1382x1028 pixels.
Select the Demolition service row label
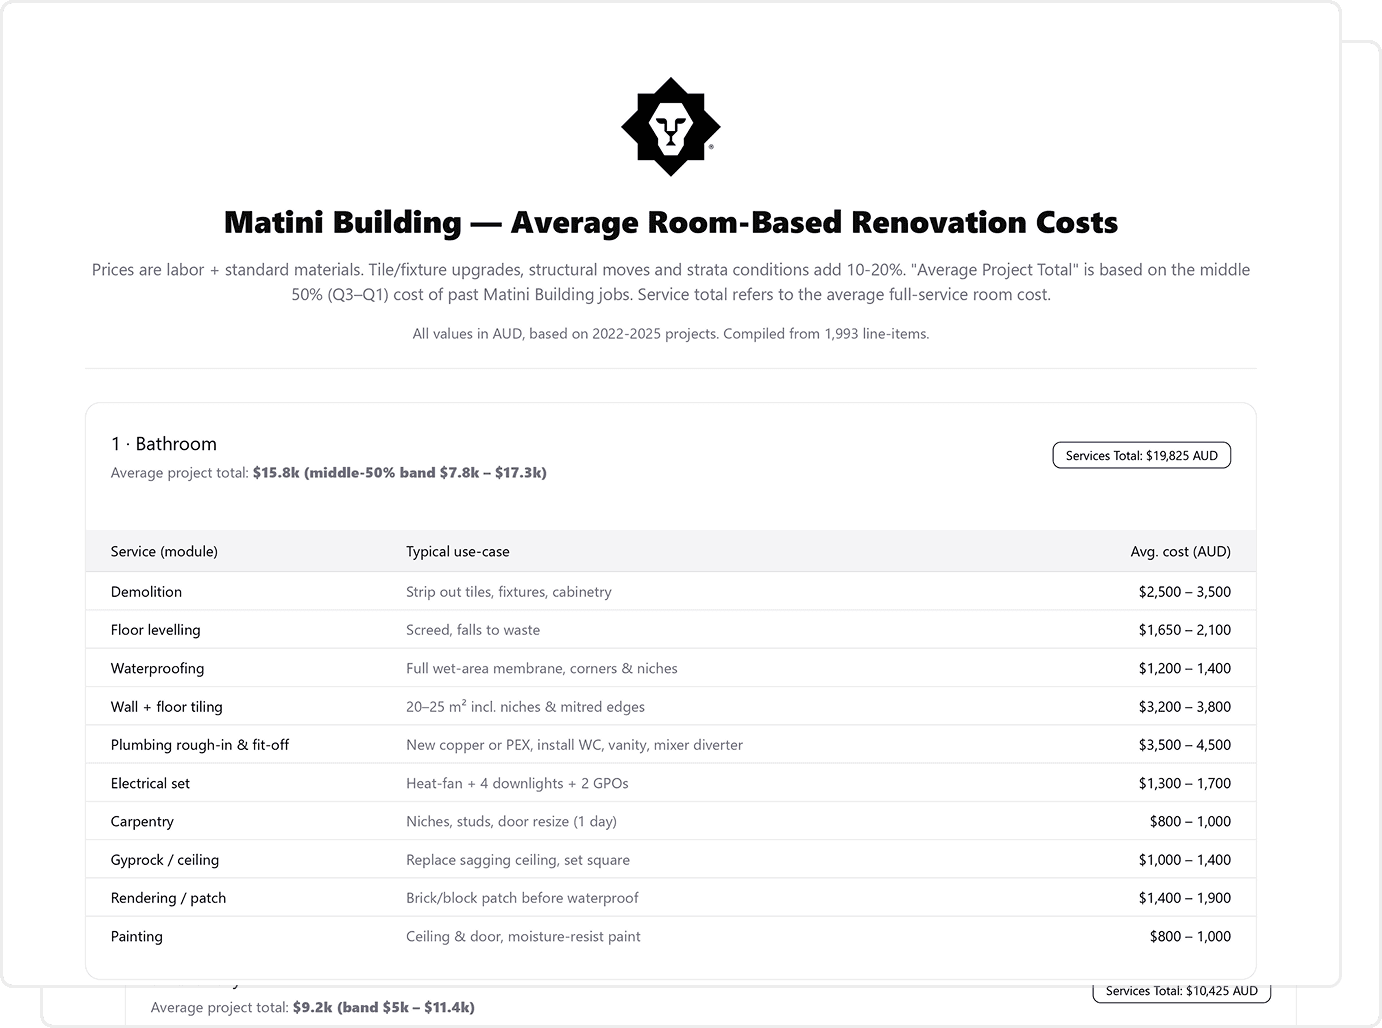click(x=146, y=592)
